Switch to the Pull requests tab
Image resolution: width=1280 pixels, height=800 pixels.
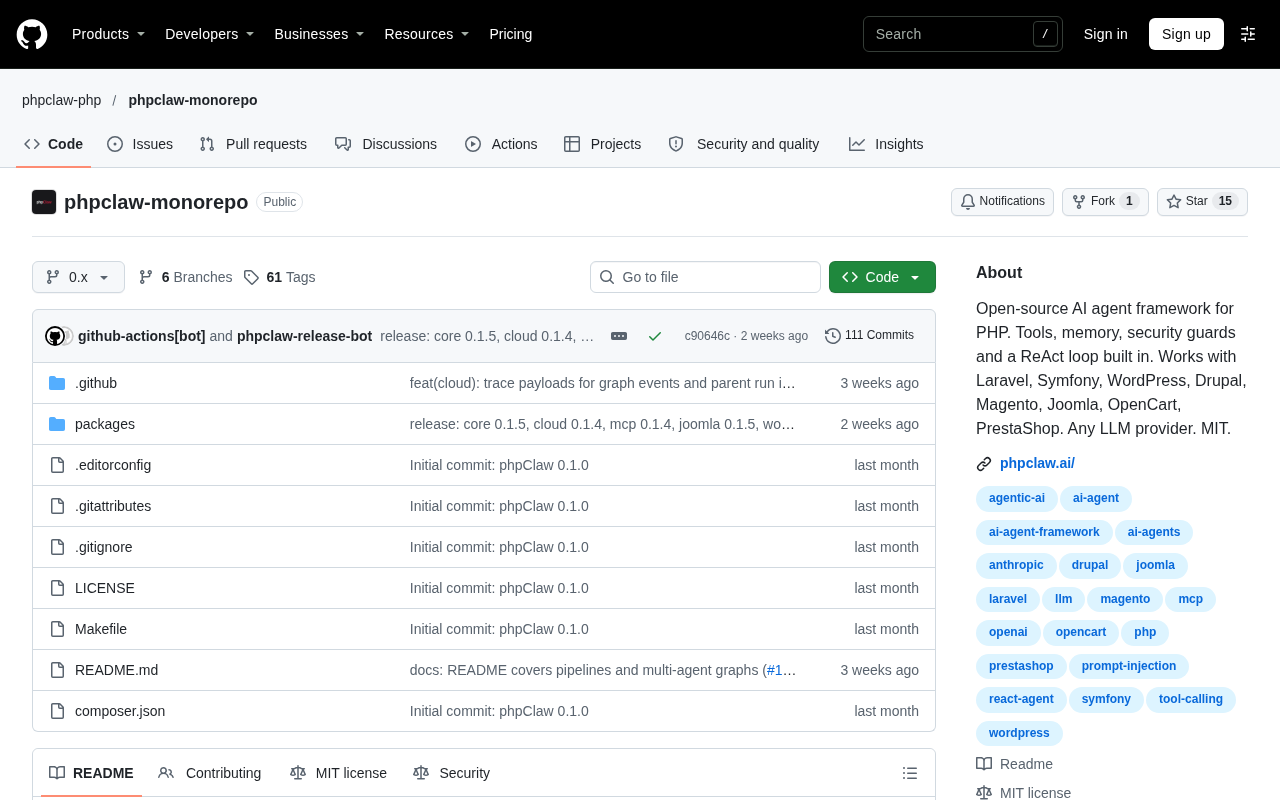click(x=253, y=144)
